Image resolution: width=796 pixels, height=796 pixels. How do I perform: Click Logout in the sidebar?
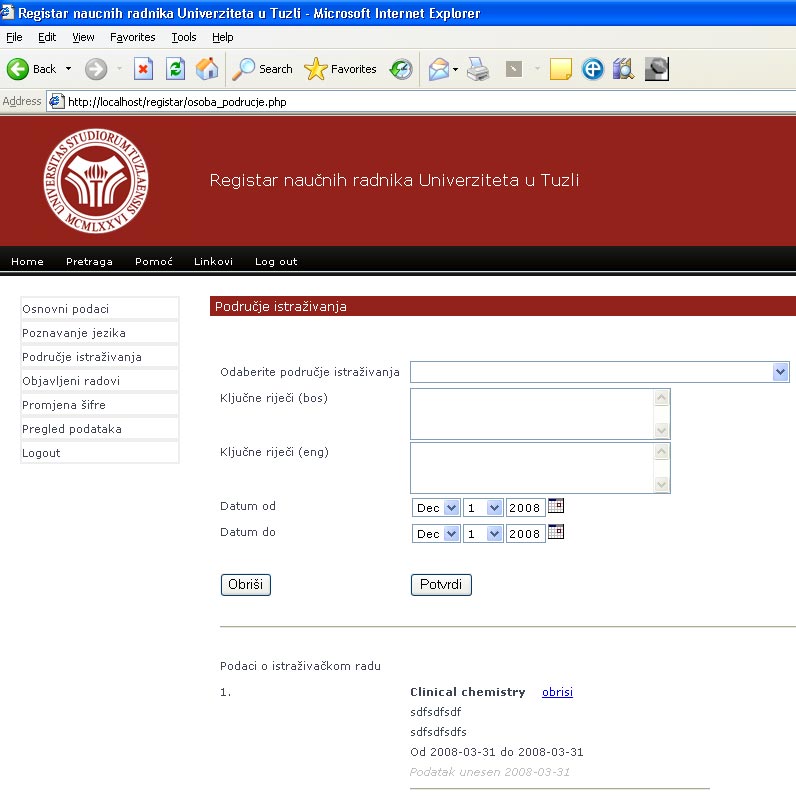pyautogui.click(x=100, y=453)
